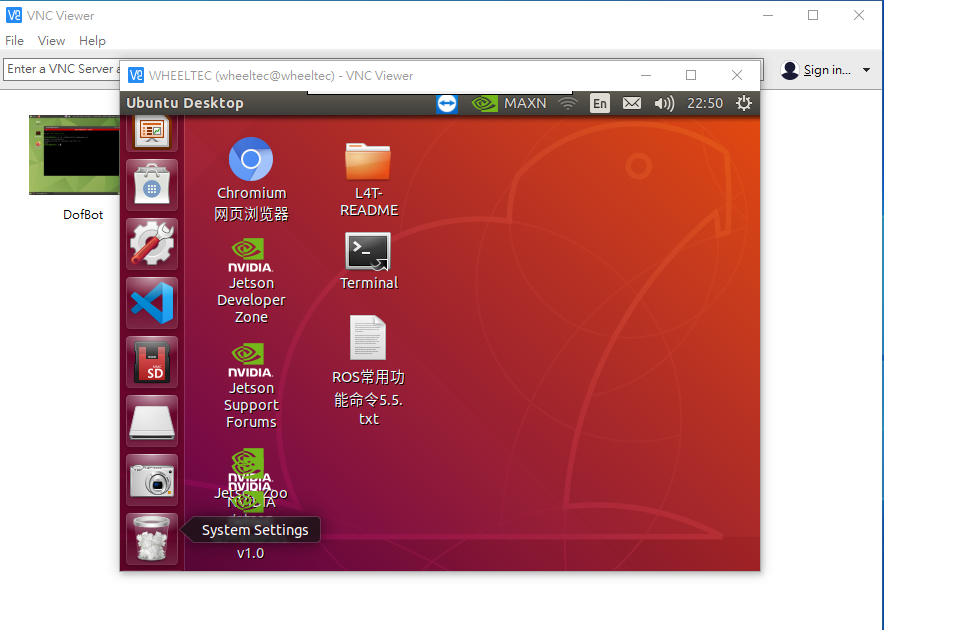The image size is (960, 630).
Task: Open the clock showing 22:50
Action: (705, 103)
